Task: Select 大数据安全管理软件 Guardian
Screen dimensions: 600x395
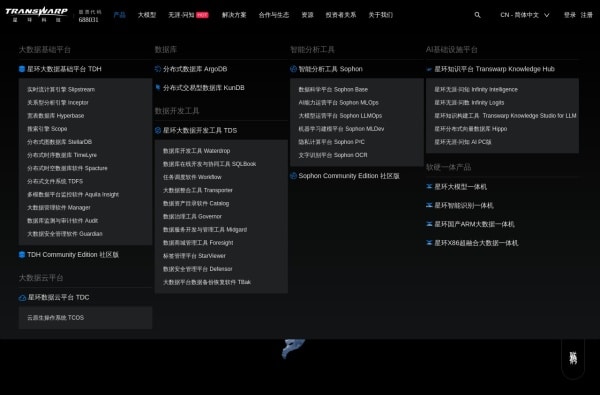Action: click(x=65, y=233)
